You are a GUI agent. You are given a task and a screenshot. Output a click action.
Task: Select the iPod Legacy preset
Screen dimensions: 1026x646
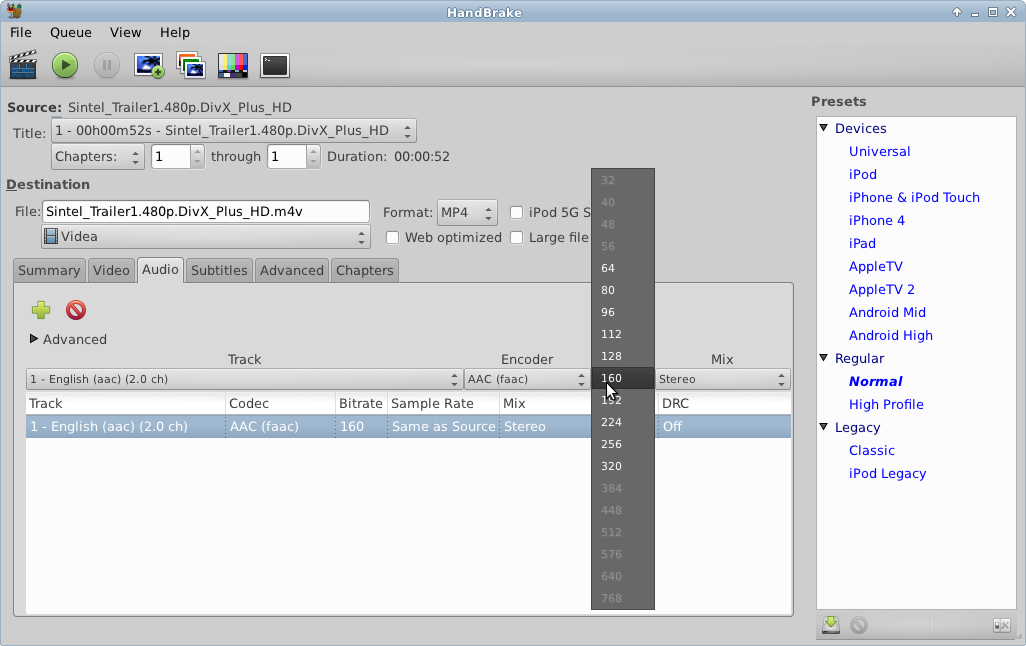tap(887, 473)
